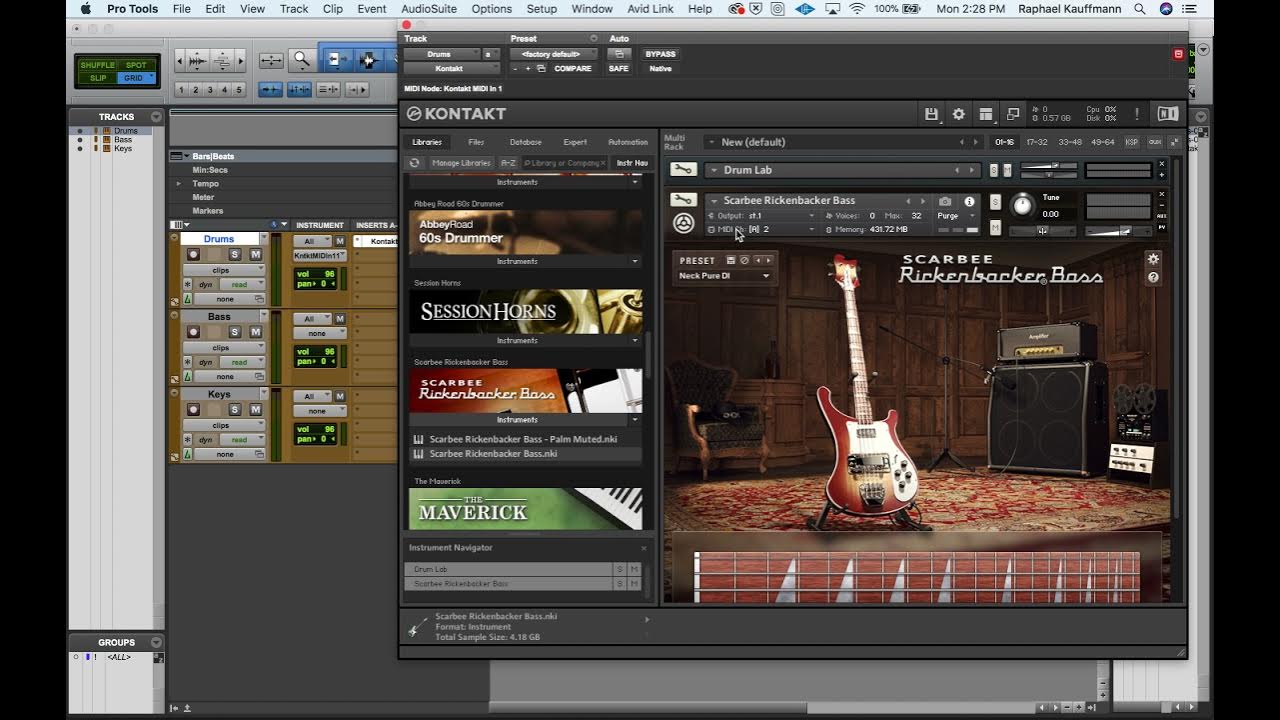Select Scarbee Rickenbacker Bass - Palm Muted.nki
The width and height of the screenshot is (1280, 720).
click(x=525, y=439)
